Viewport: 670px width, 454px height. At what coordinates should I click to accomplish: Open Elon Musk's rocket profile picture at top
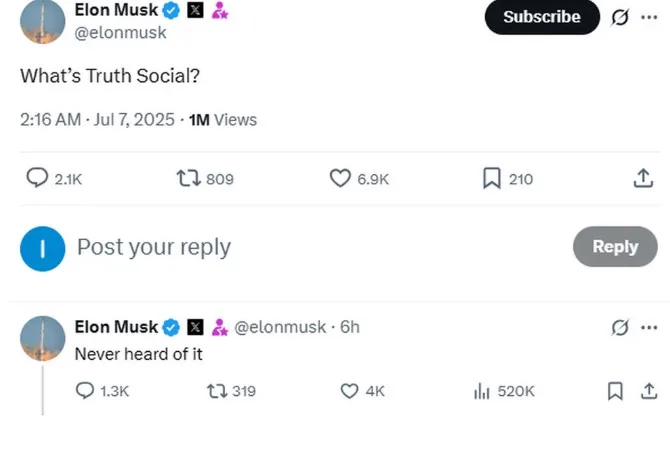point(42,21)
